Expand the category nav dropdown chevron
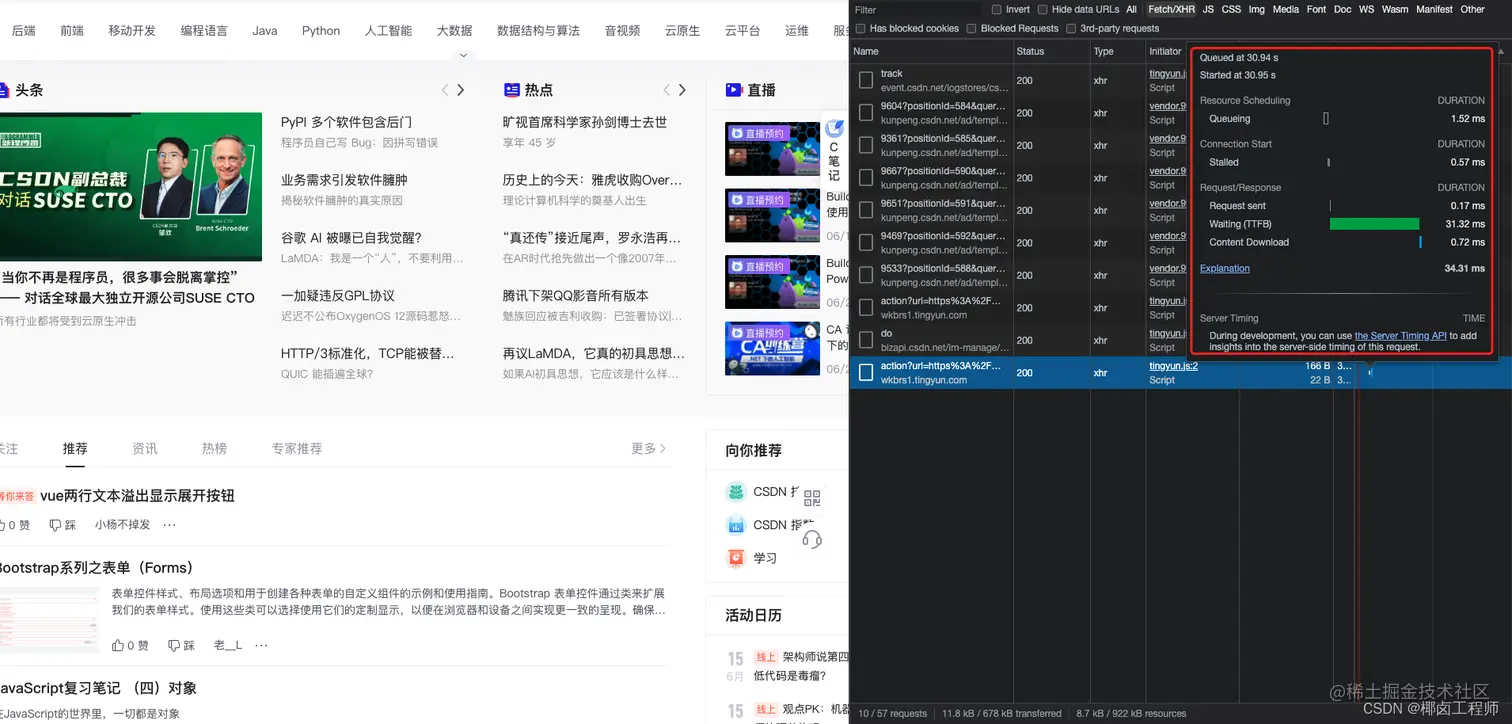Viewport: 1512px width, 724px height. pos(462,55)
